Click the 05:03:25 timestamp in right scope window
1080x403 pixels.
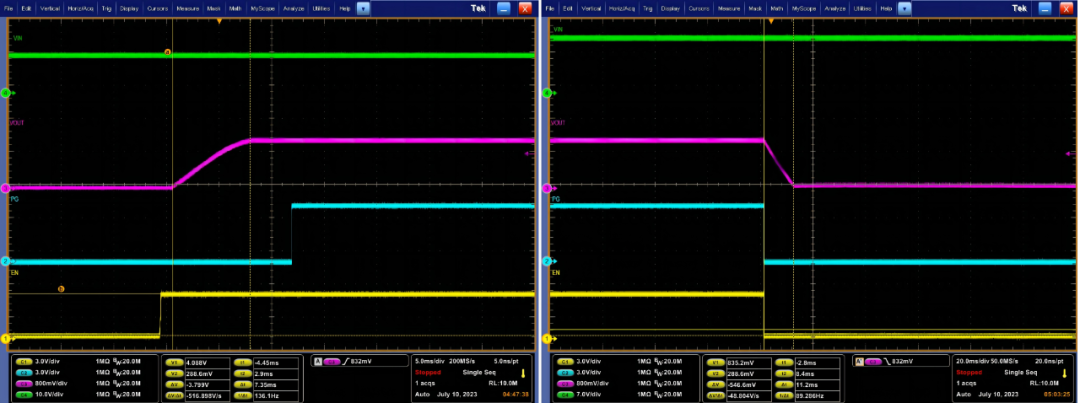click(x=1057, y=394)
